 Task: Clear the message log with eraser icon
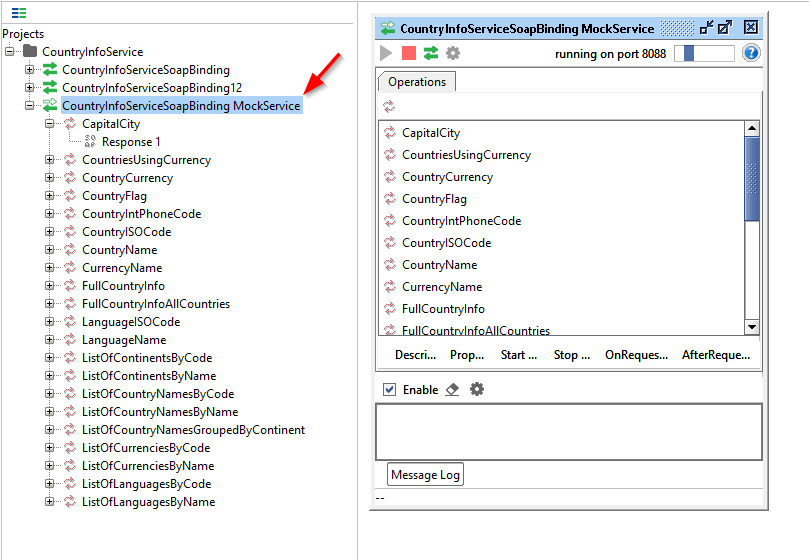click(x=452, y=389)
